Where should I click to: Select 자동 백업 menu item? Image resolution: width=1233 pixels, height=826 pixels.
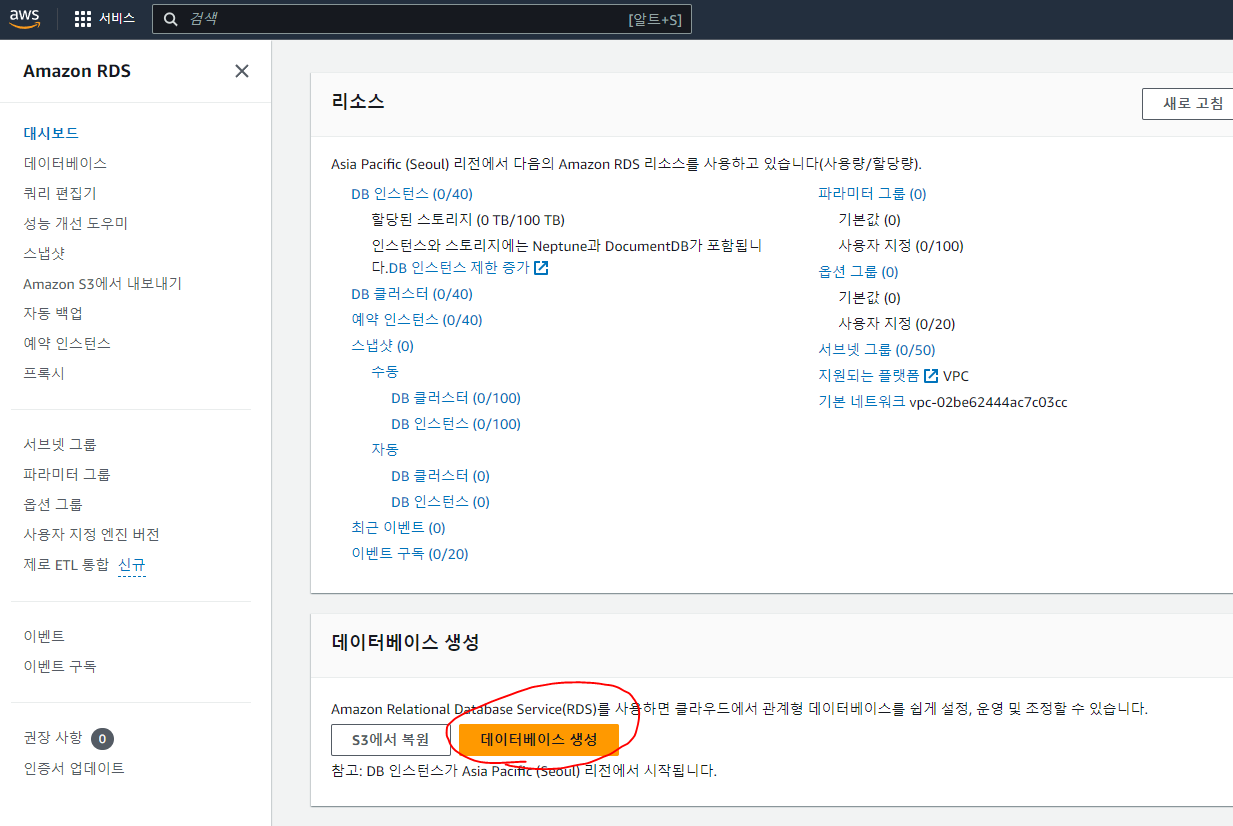pyautogui.click(x=53, y=313)
